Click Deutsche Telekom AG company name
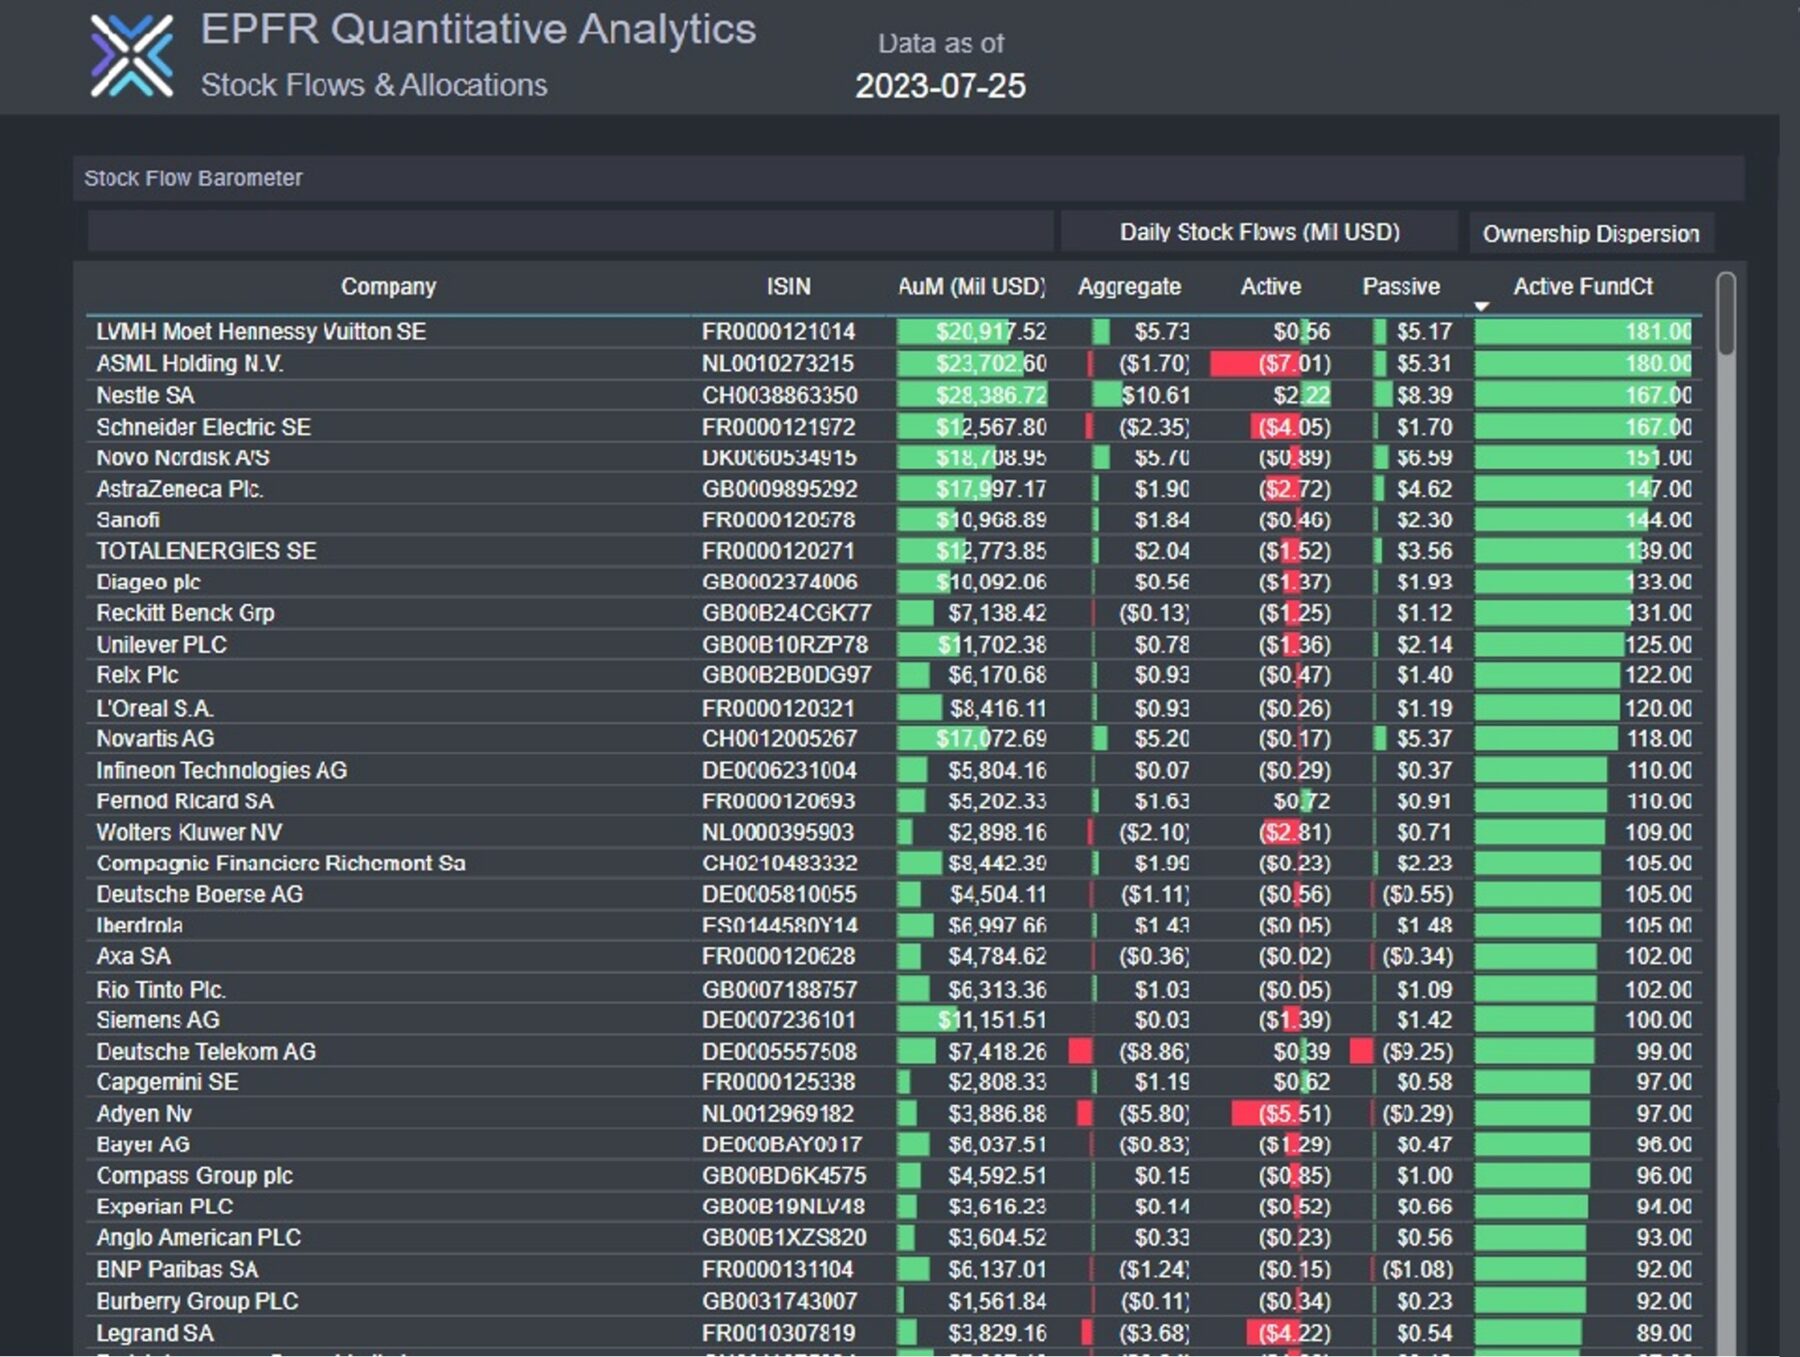The height and width of the screenshot is (1357, 1800). pyautogui.click(x=206, y=1052)
